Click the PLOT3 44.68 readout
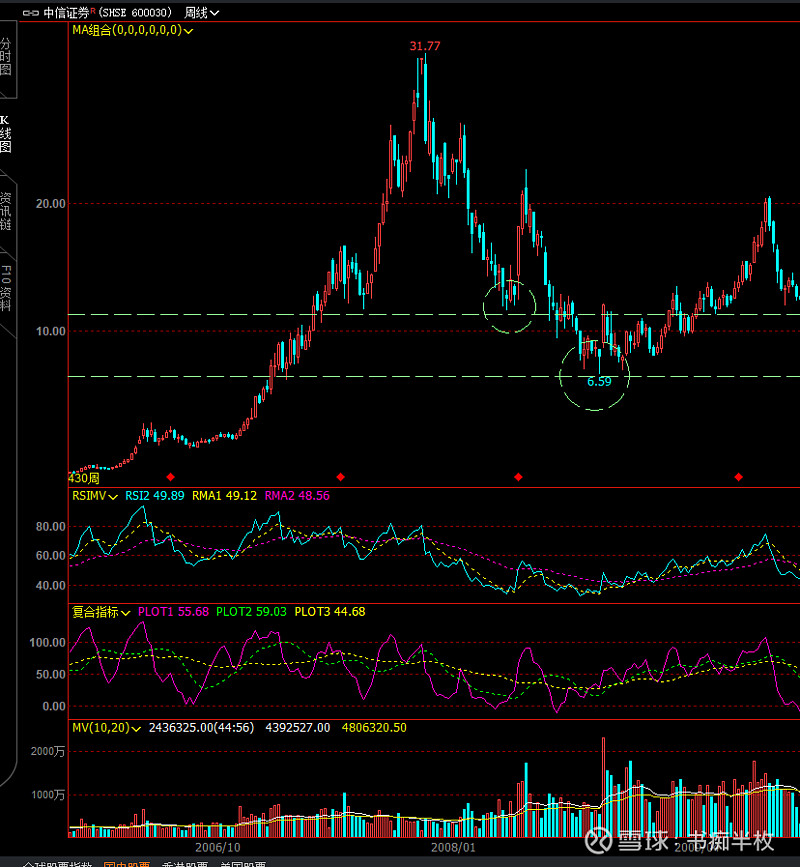The width and height of the screenshot is (800, 867). tap(330, 612)
